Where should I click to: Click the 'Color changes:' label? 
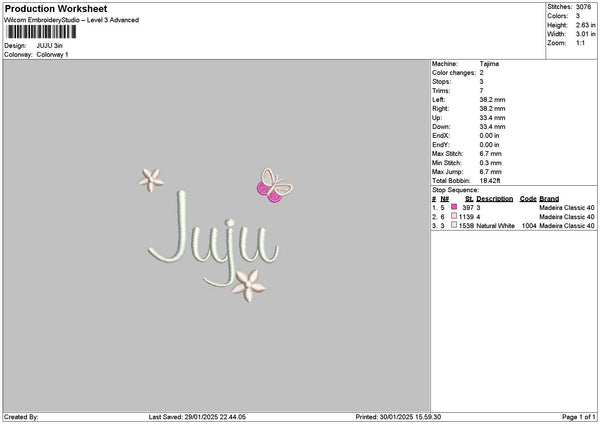[x=454, y=73]
